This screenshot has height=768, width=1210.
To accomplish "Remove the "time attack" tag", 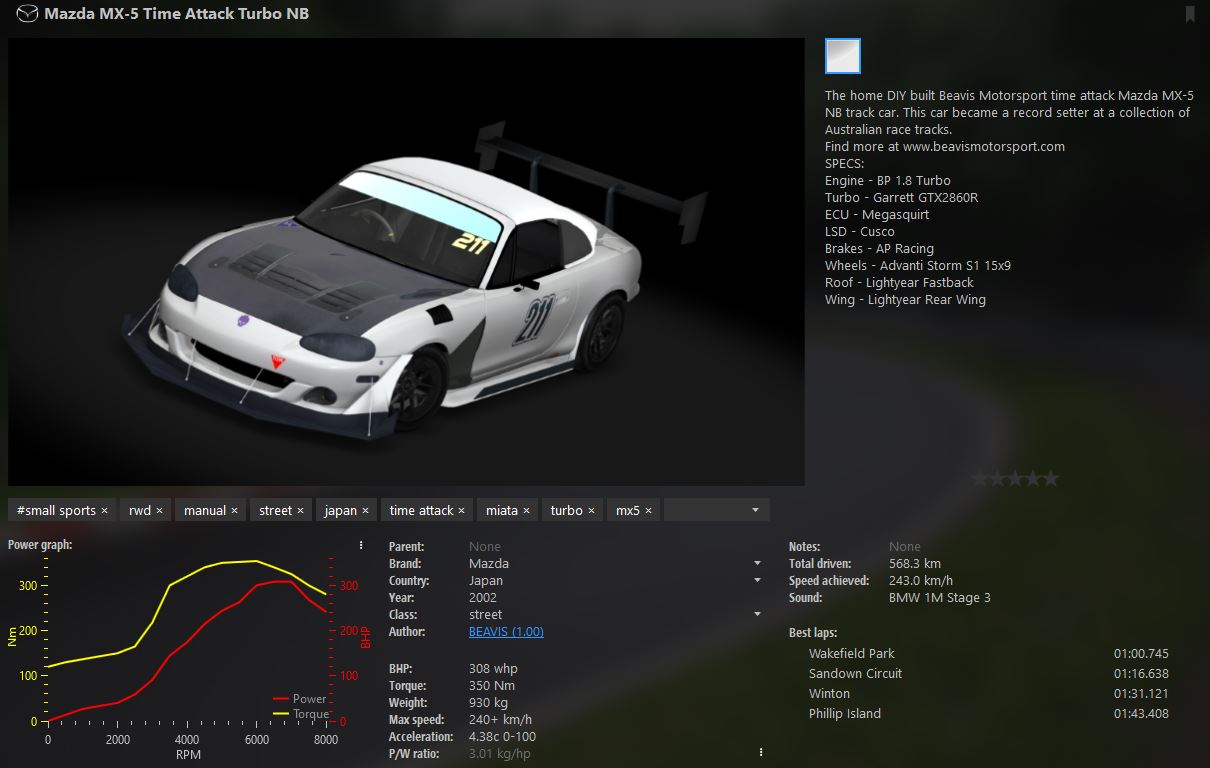I will tap(461, 509).
